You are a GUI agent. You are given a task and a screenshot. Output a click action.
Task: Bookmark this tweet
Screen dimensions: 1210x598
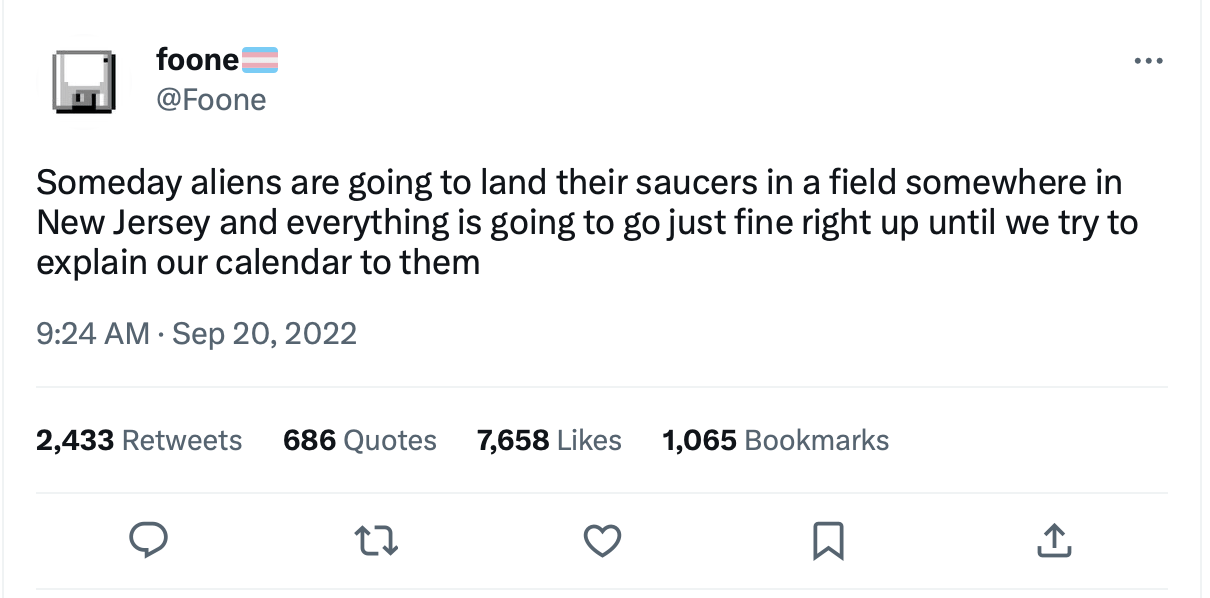point(826,540)
